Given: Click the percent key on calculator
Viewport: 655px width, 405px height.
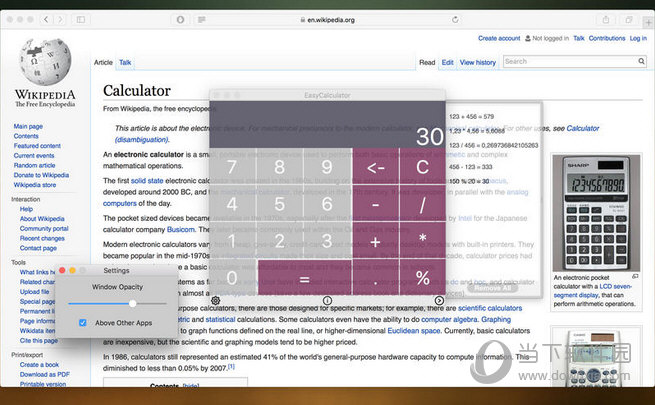Looking at the screenshot, I should click(422, 278).
